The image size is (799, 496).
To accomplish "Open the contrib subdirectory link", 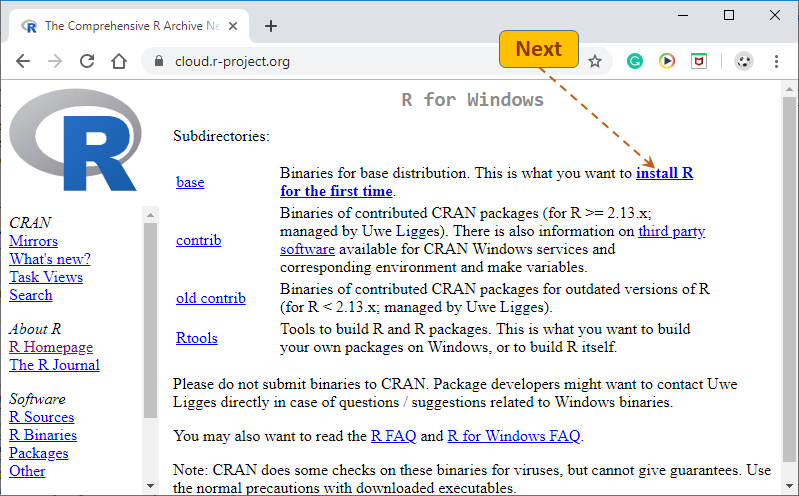I will pos(199,240).
